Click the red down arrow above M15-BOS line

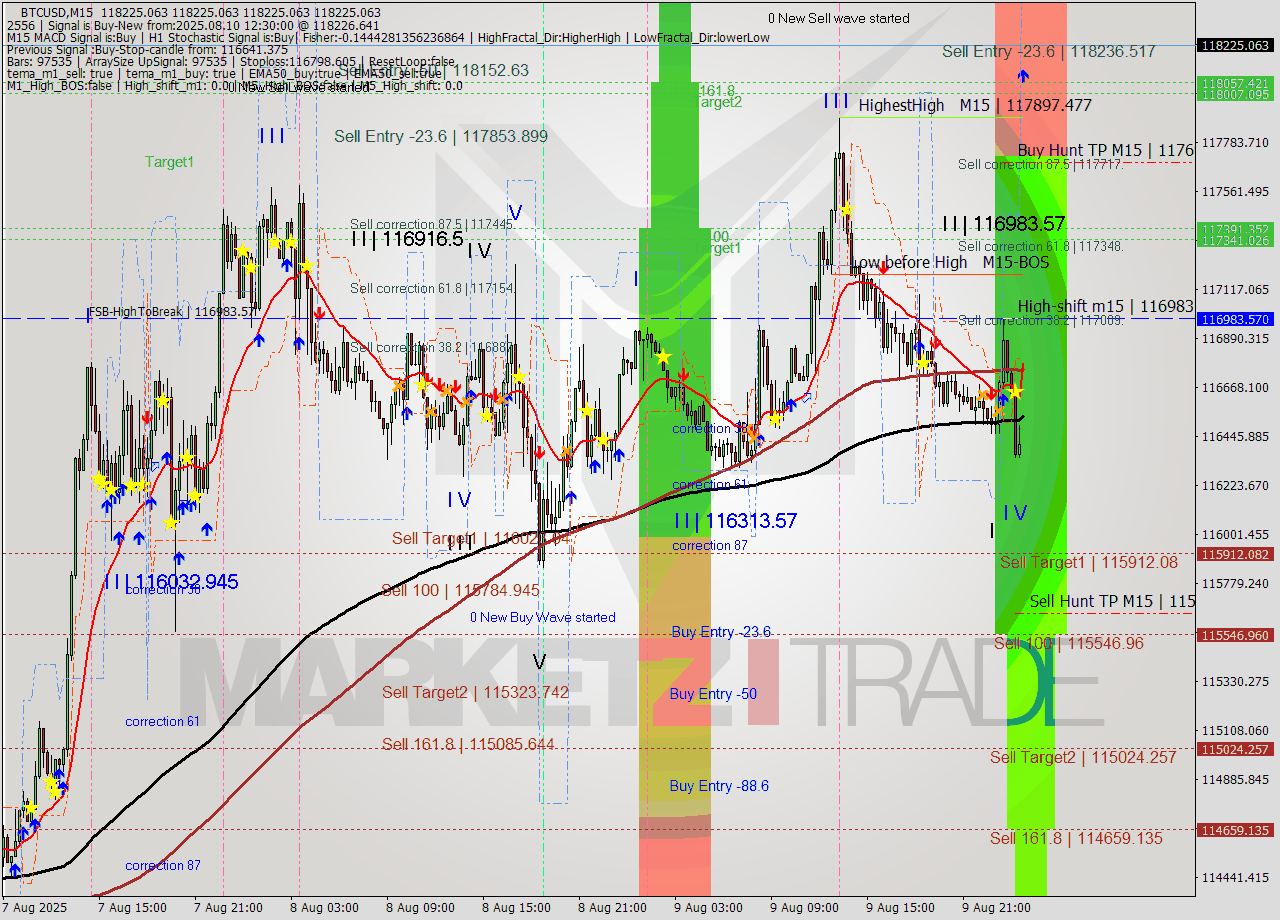tap(884, 267)
